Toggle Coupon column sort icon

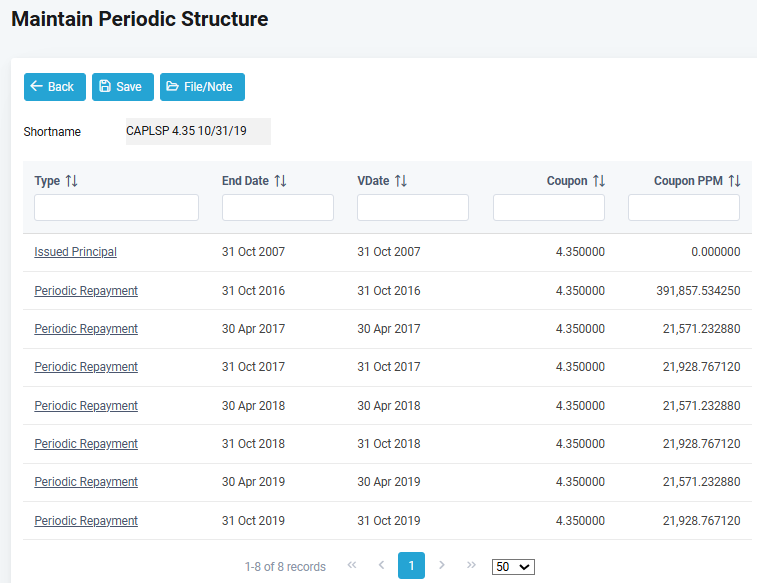pos(599,181)
